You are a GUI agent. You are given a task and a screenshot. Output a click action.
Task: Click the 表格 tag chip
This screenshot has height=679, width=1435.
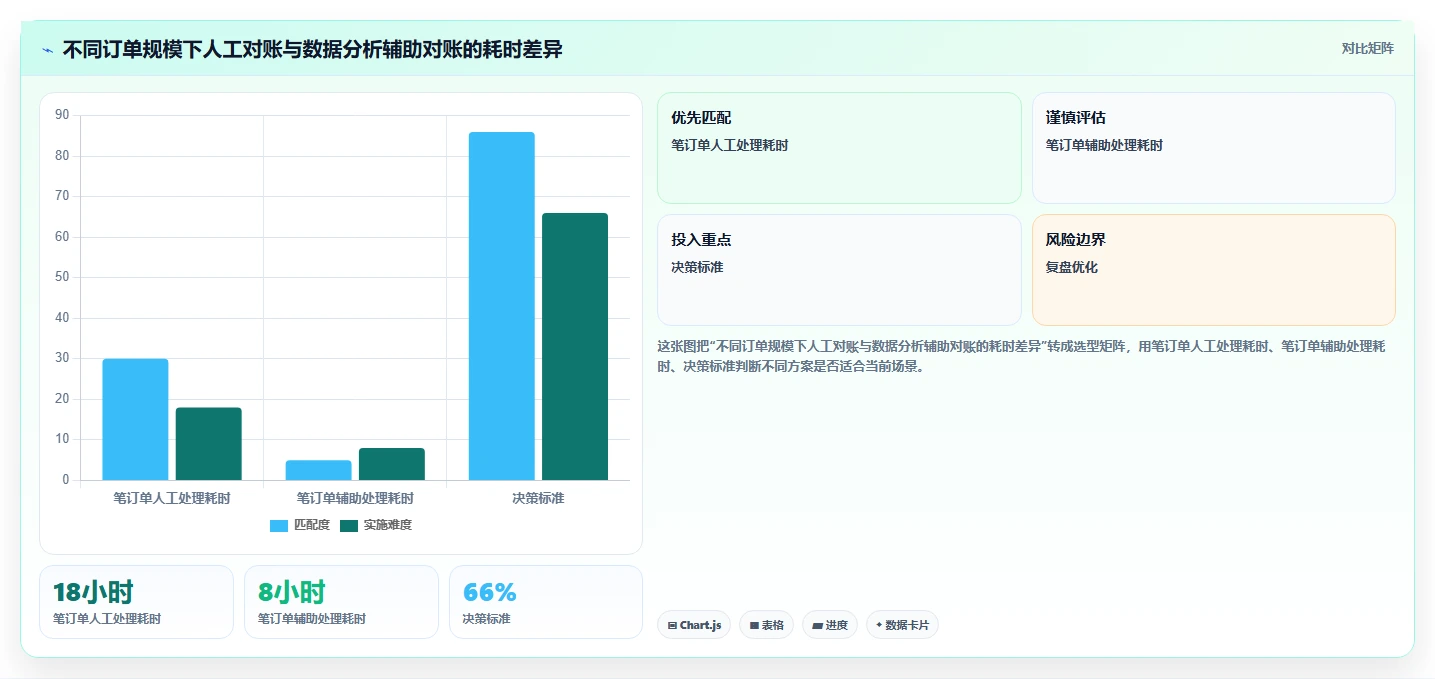pyautogui.click(x=766, y=625)
